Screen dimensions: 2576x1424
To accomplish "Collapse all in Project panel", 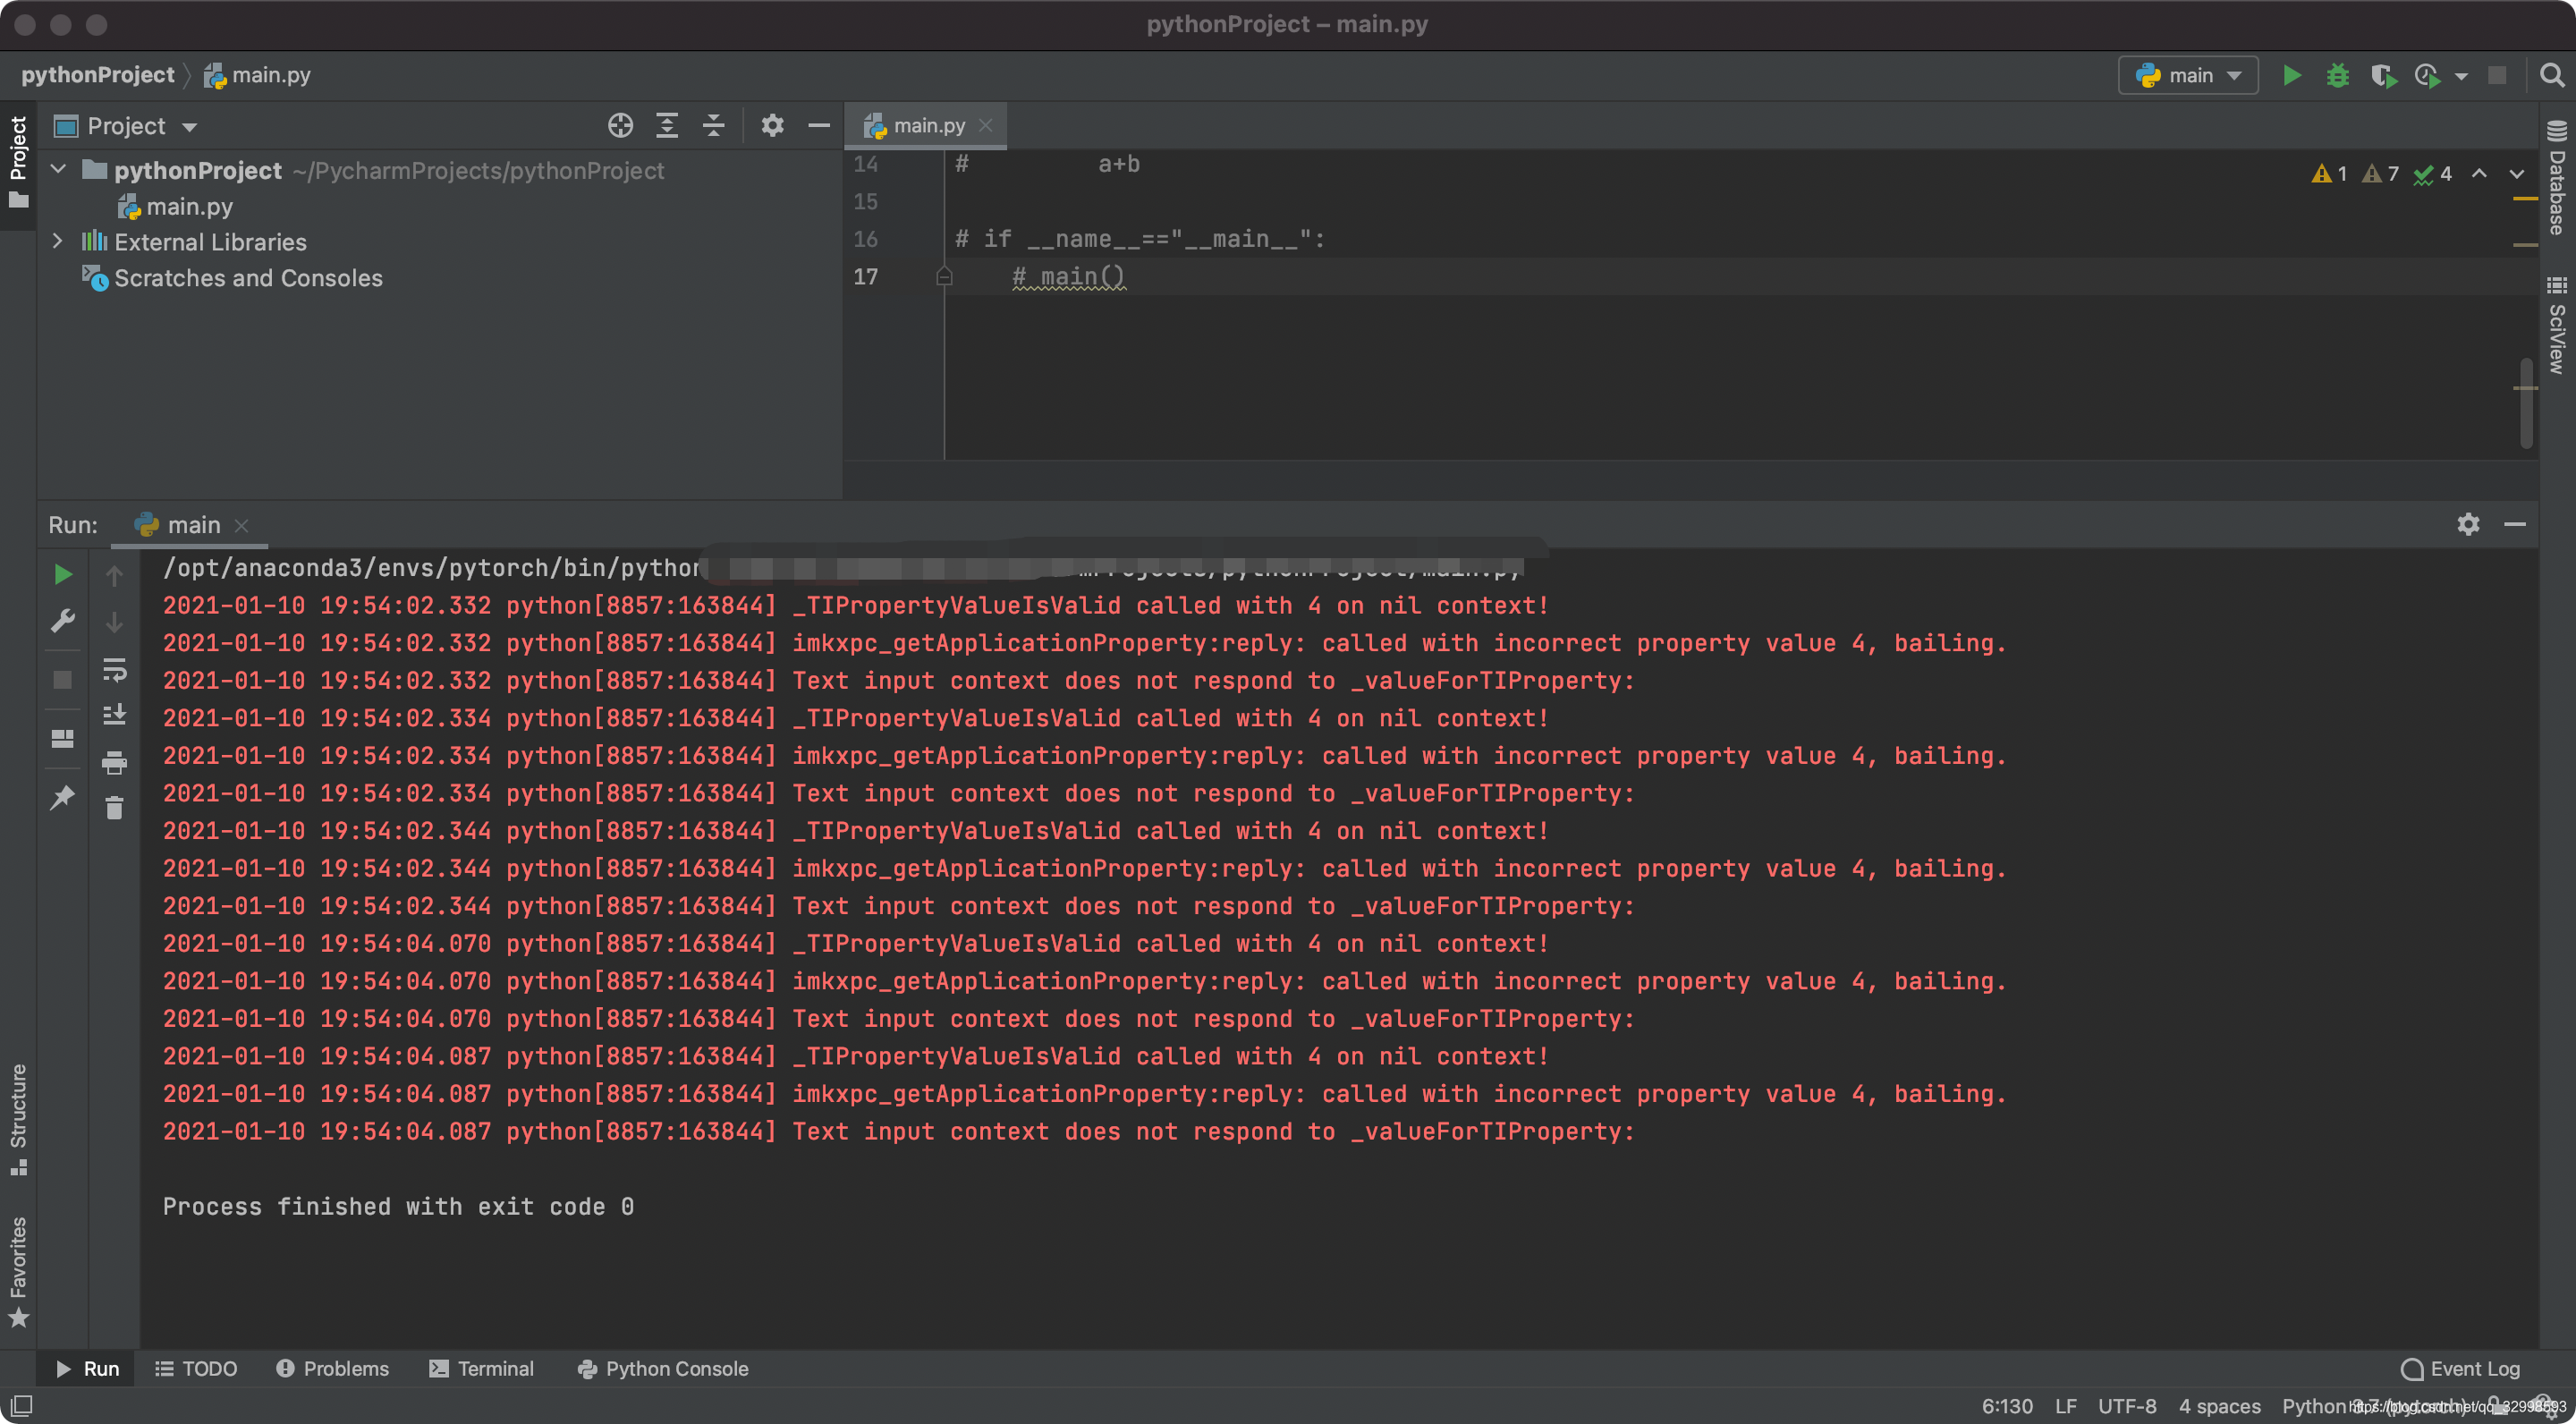I will point(713,126).
